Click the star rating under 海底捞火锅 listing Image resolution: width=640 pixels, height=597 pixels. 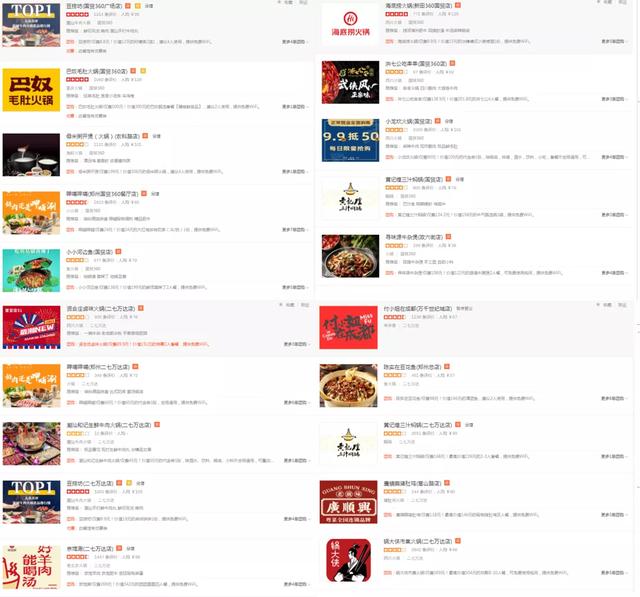click(x=397, y=14)
